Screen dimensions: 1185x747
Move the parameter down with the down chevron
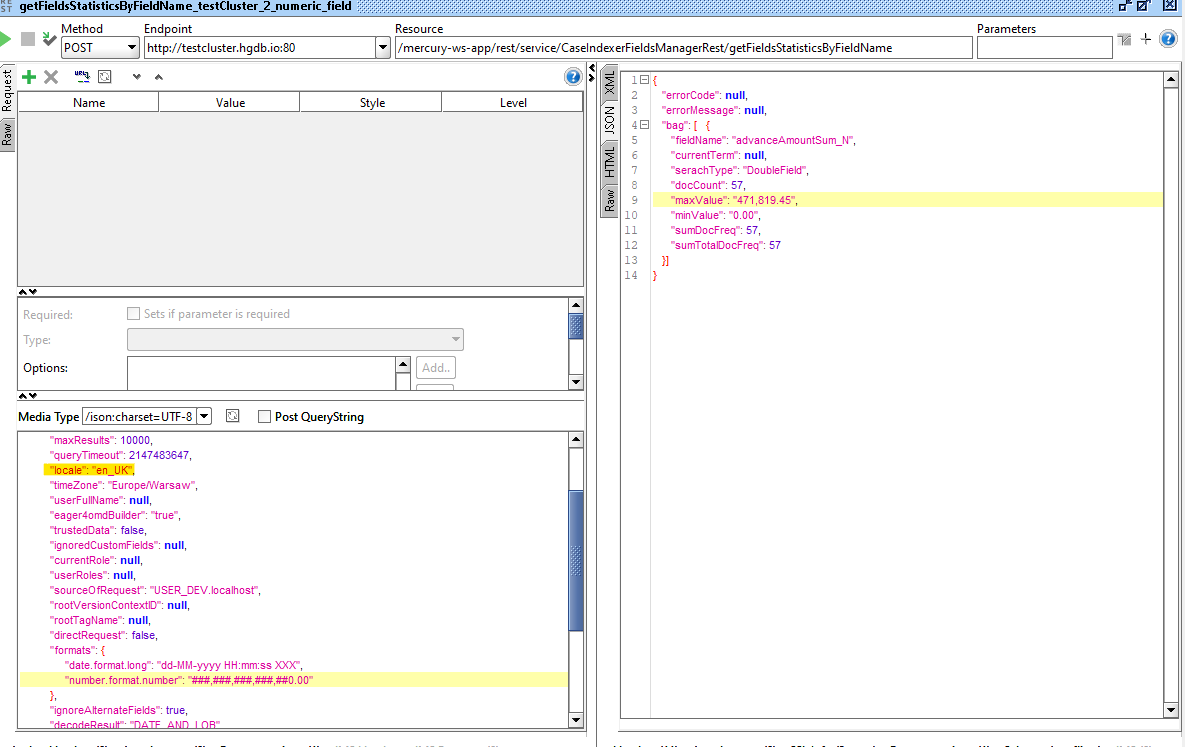137,77
